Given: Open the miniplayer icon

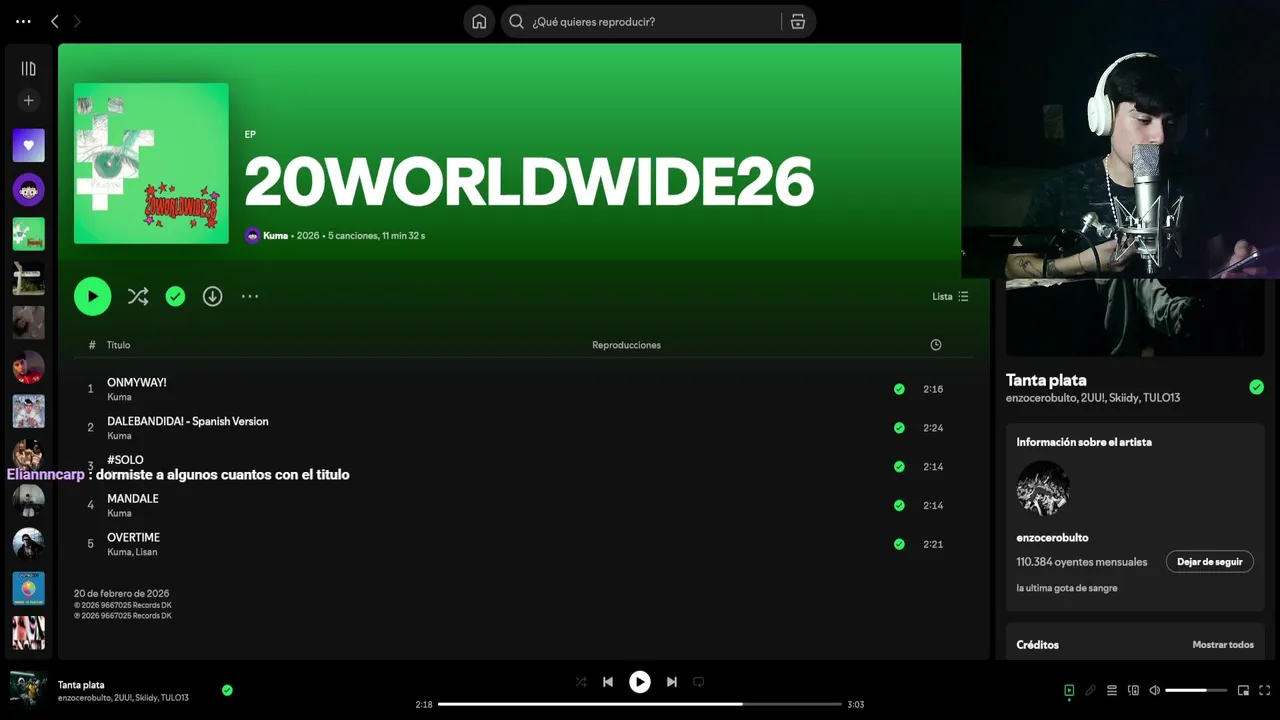Looking at the screenshot, I should (1243, 690).
